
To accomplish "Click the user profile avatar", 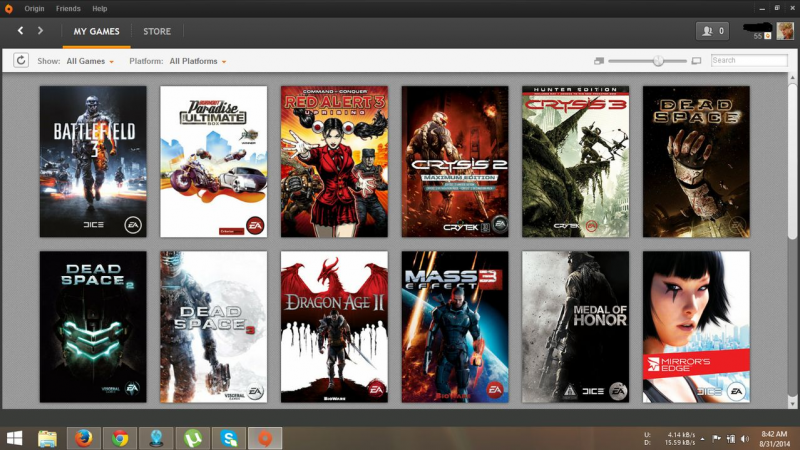I will [785, 31].
